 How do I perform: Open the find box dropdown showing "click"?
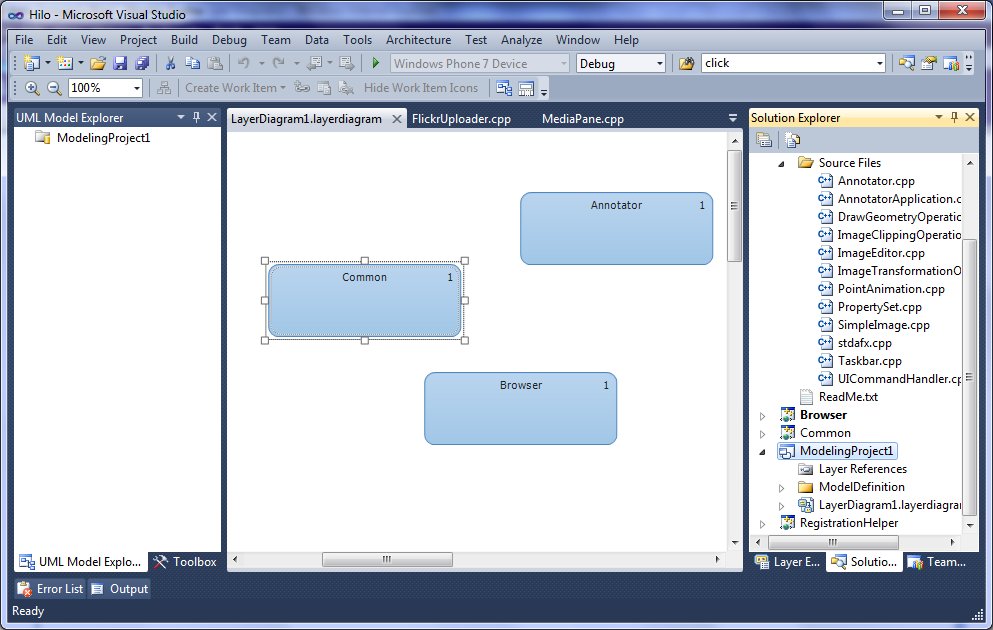pyautogui.click(x=879, y=63)
